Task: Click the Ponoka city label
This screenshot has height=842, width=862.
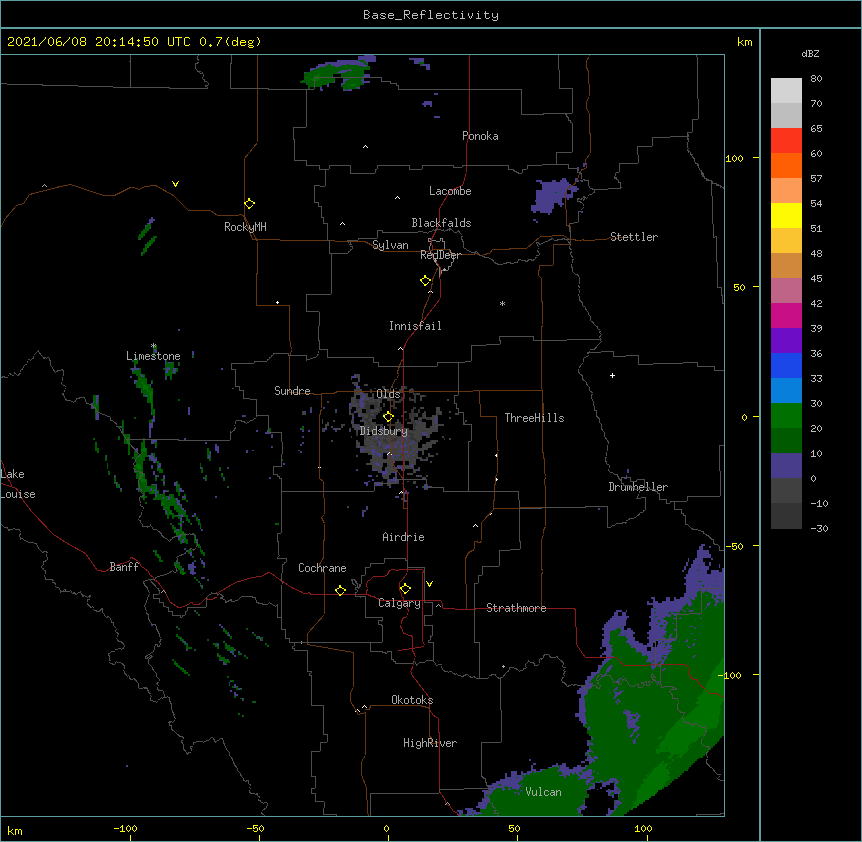Action: pos(480,136)
